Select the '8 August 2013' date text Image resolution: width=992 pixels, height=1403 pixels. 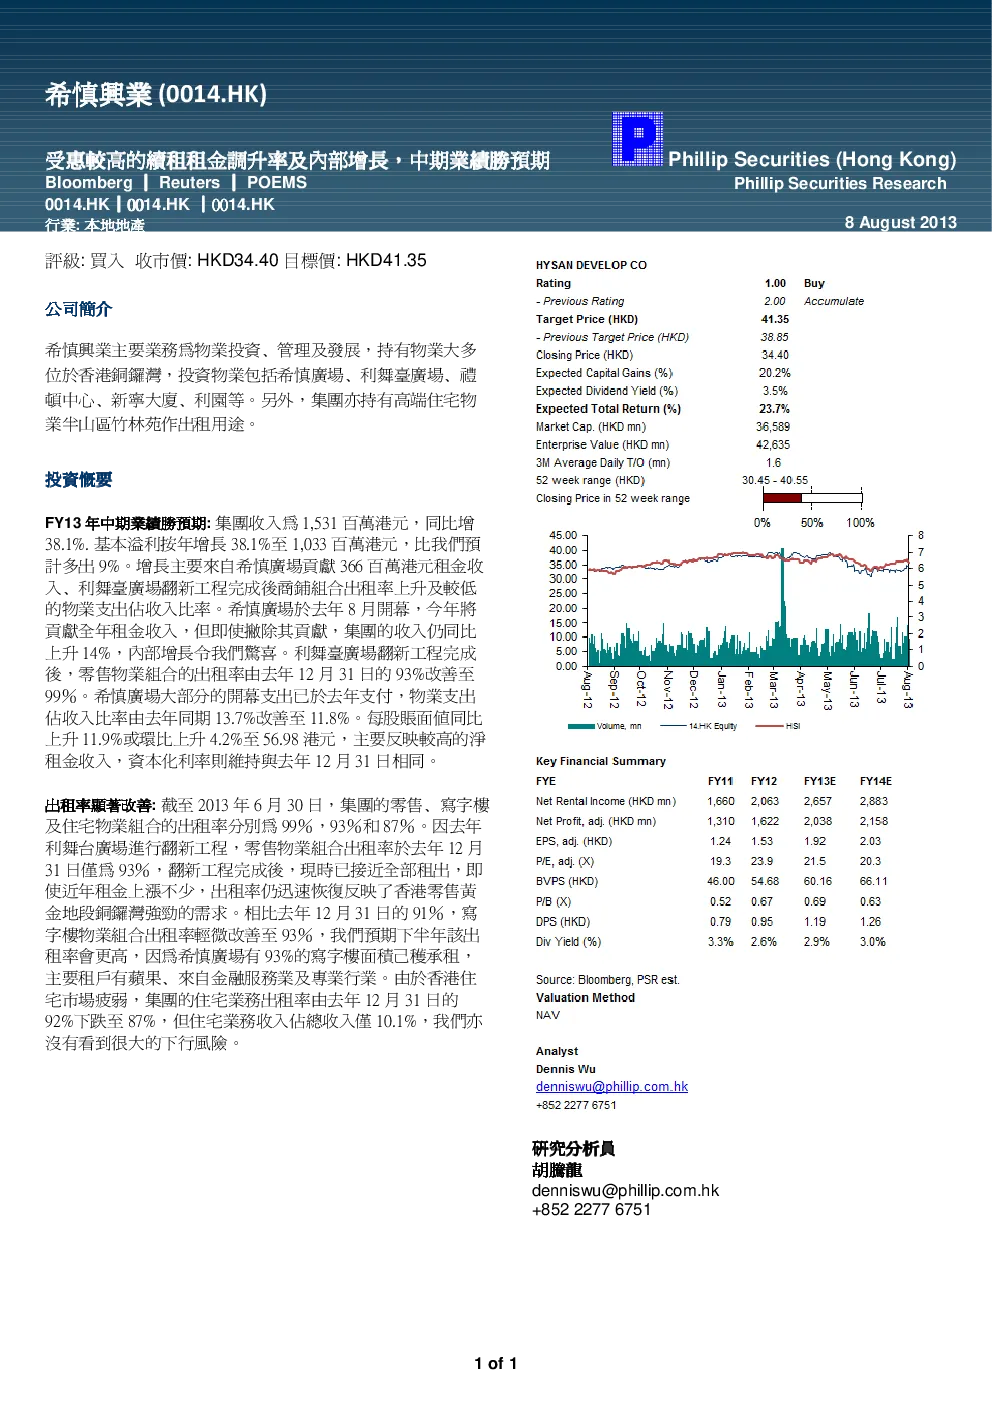click(x=900, y=222)
